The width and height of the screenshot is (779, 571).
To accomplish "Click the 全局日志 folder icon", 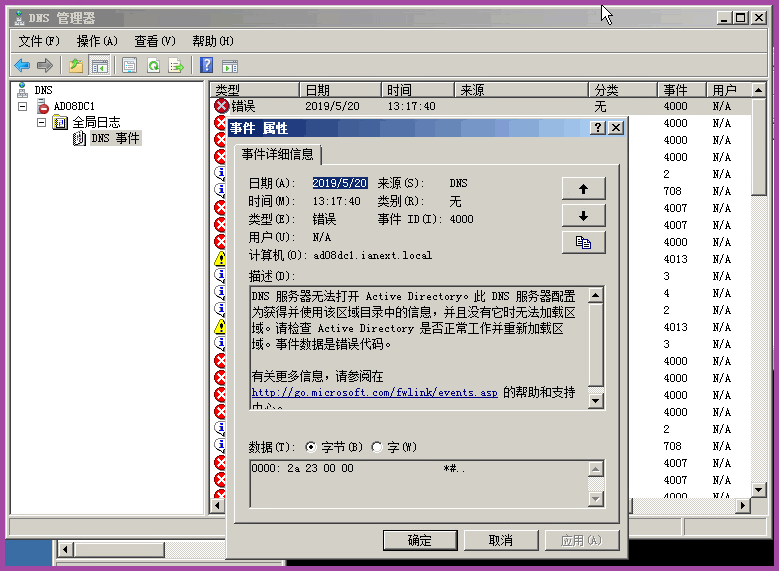I will [x=60, y=122].
